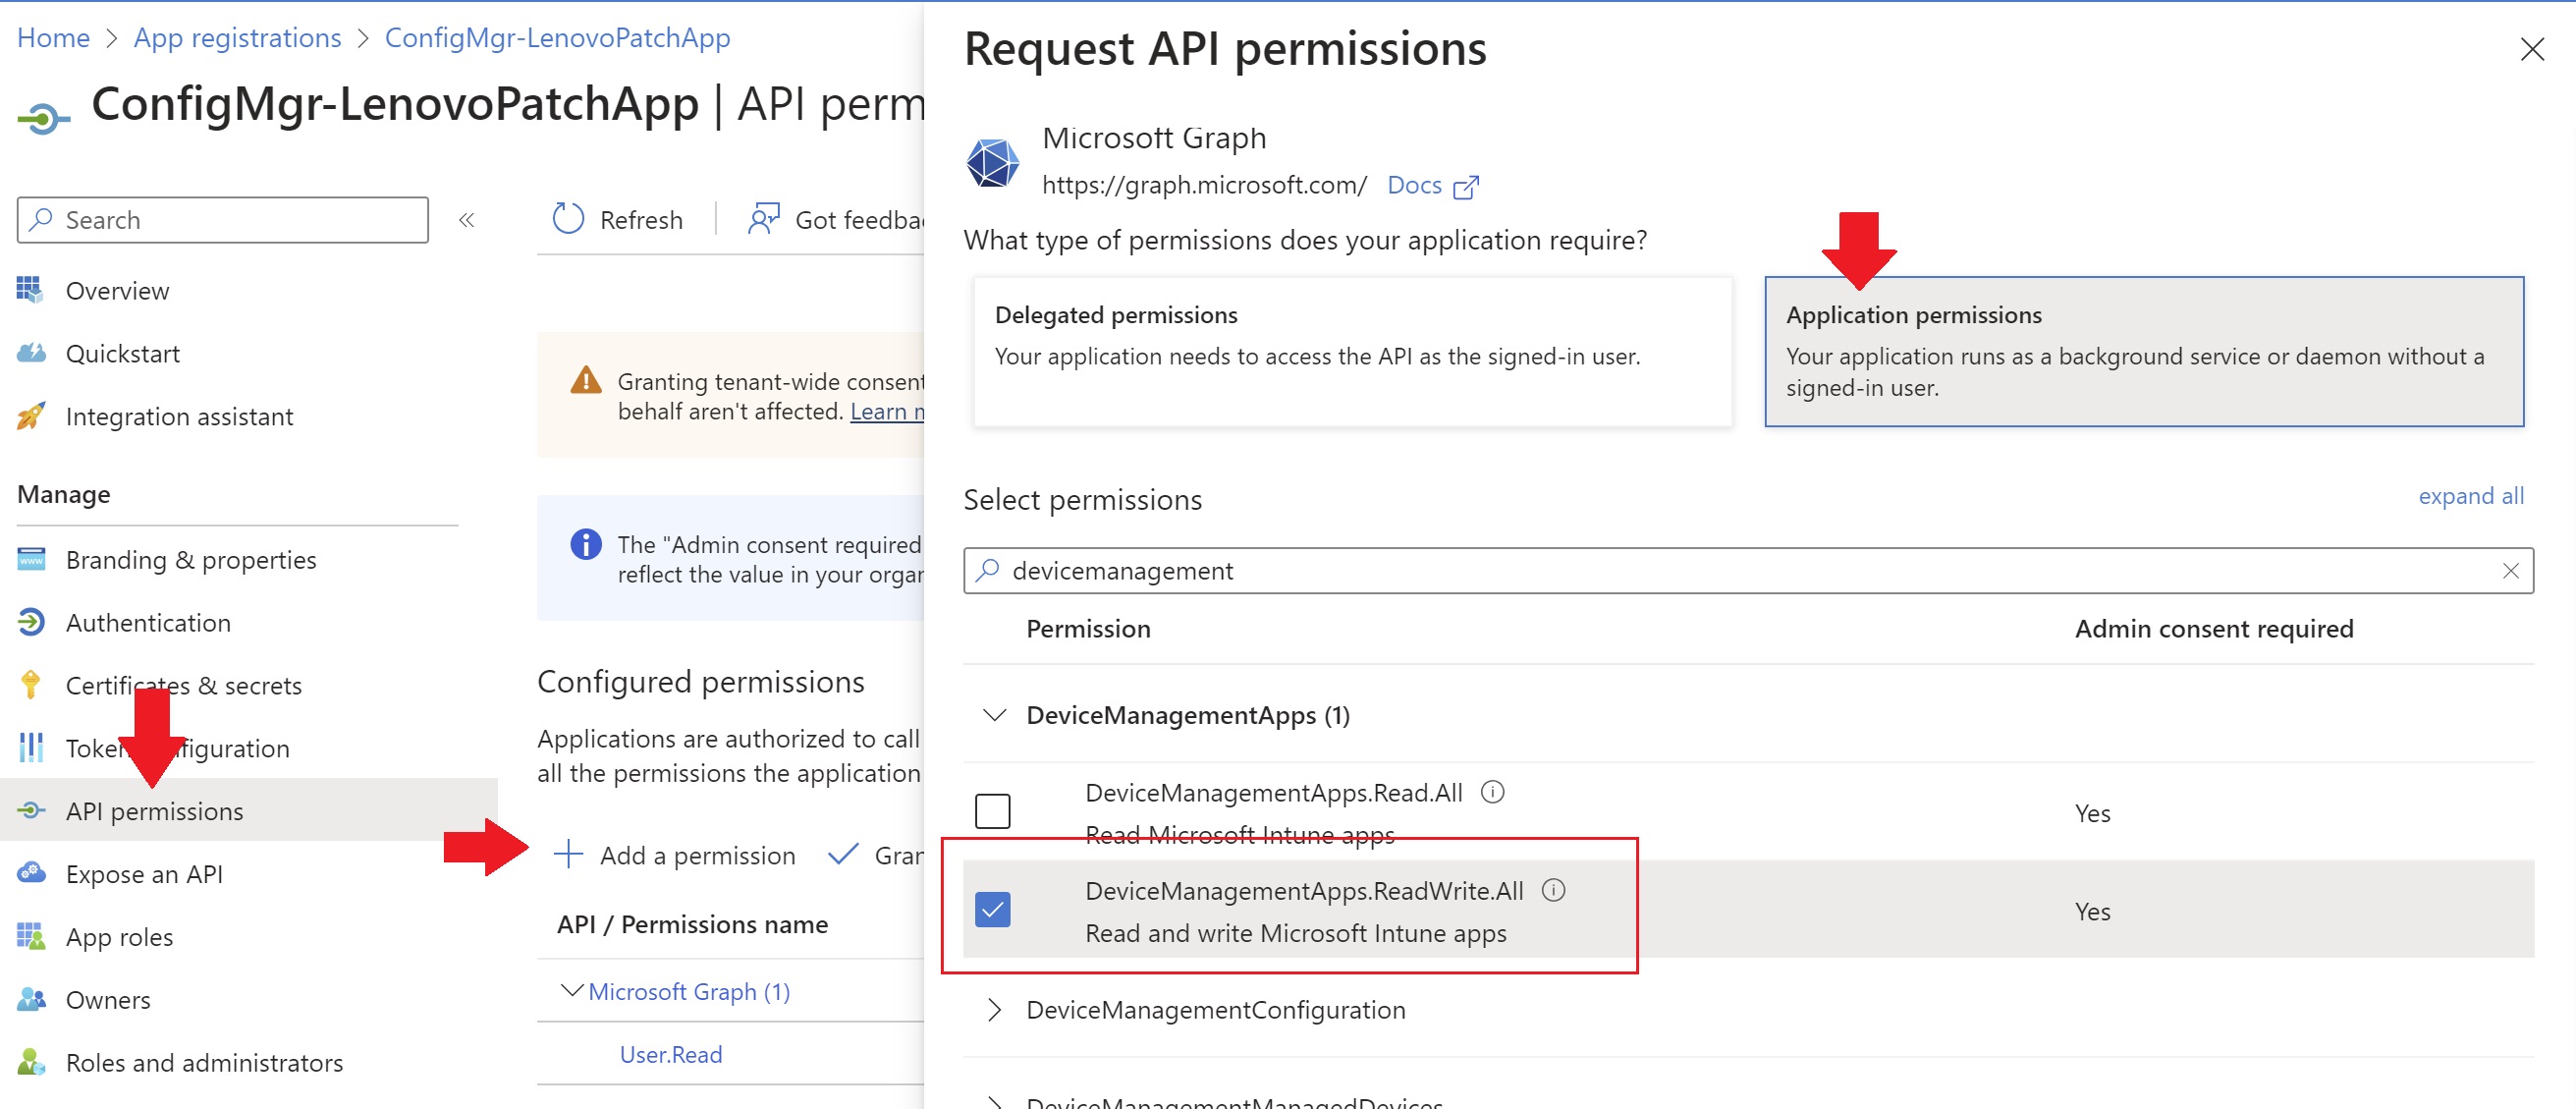2576x1109 pixels.
Task: Click the Branding & properties icon
Action: pyautogui.click(x=30, y=559)
